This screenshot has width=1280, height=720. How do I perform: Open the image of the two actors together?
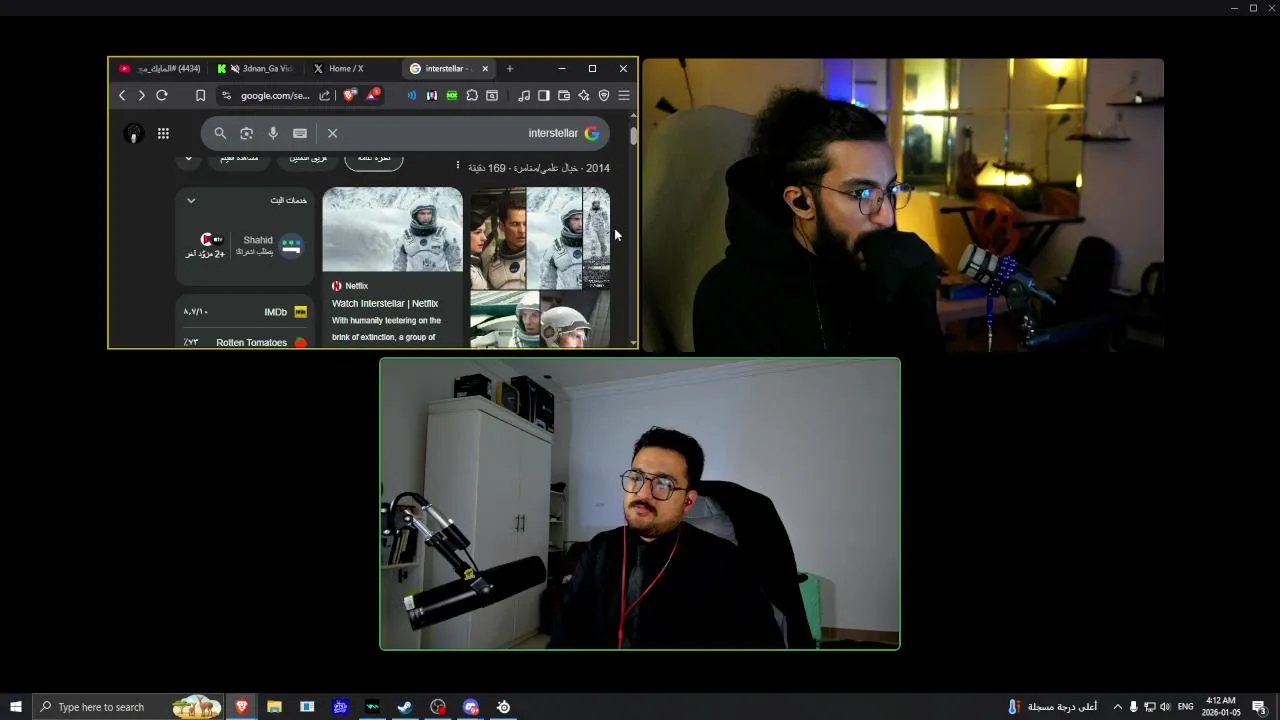498,238
